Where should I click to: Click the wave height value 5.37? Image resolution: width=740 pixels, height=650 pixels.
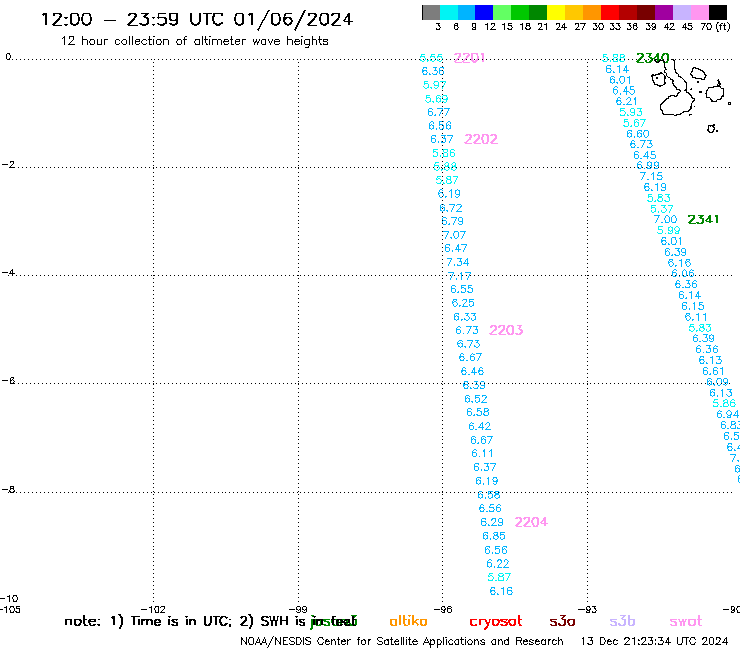(662, 209)
